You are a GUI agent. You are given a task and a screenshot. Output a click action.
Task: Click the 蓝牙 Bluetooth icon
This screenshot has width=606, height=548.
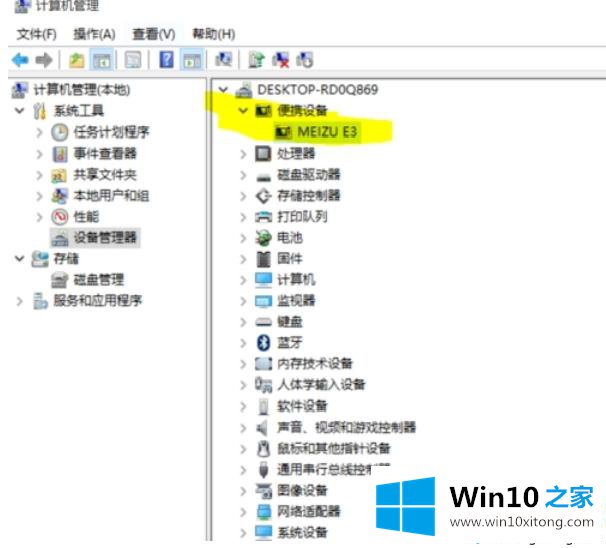point(264,343)
